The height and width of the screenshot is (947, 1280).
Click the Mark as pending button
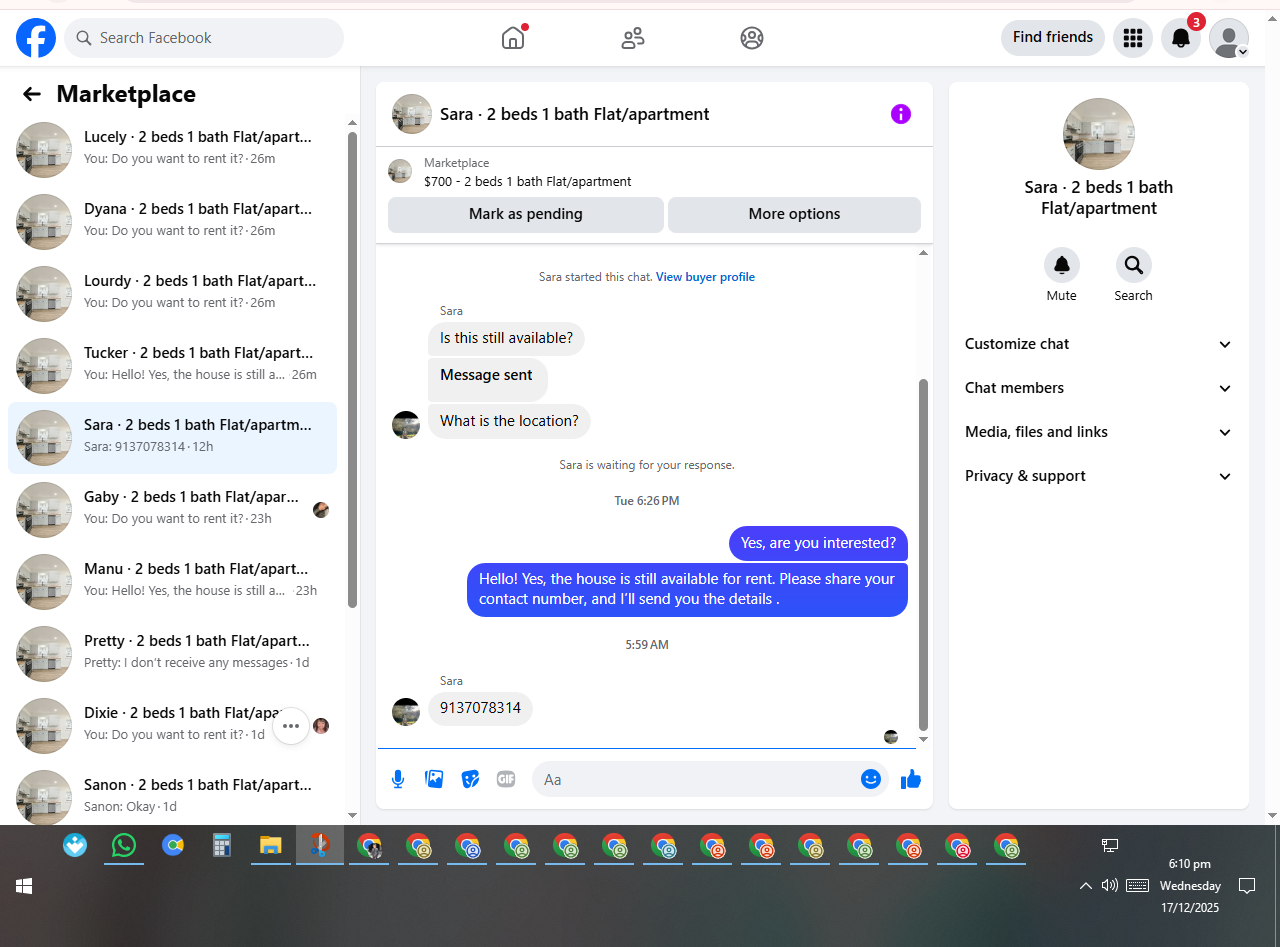pyautogui.click(x=526, y=214)
